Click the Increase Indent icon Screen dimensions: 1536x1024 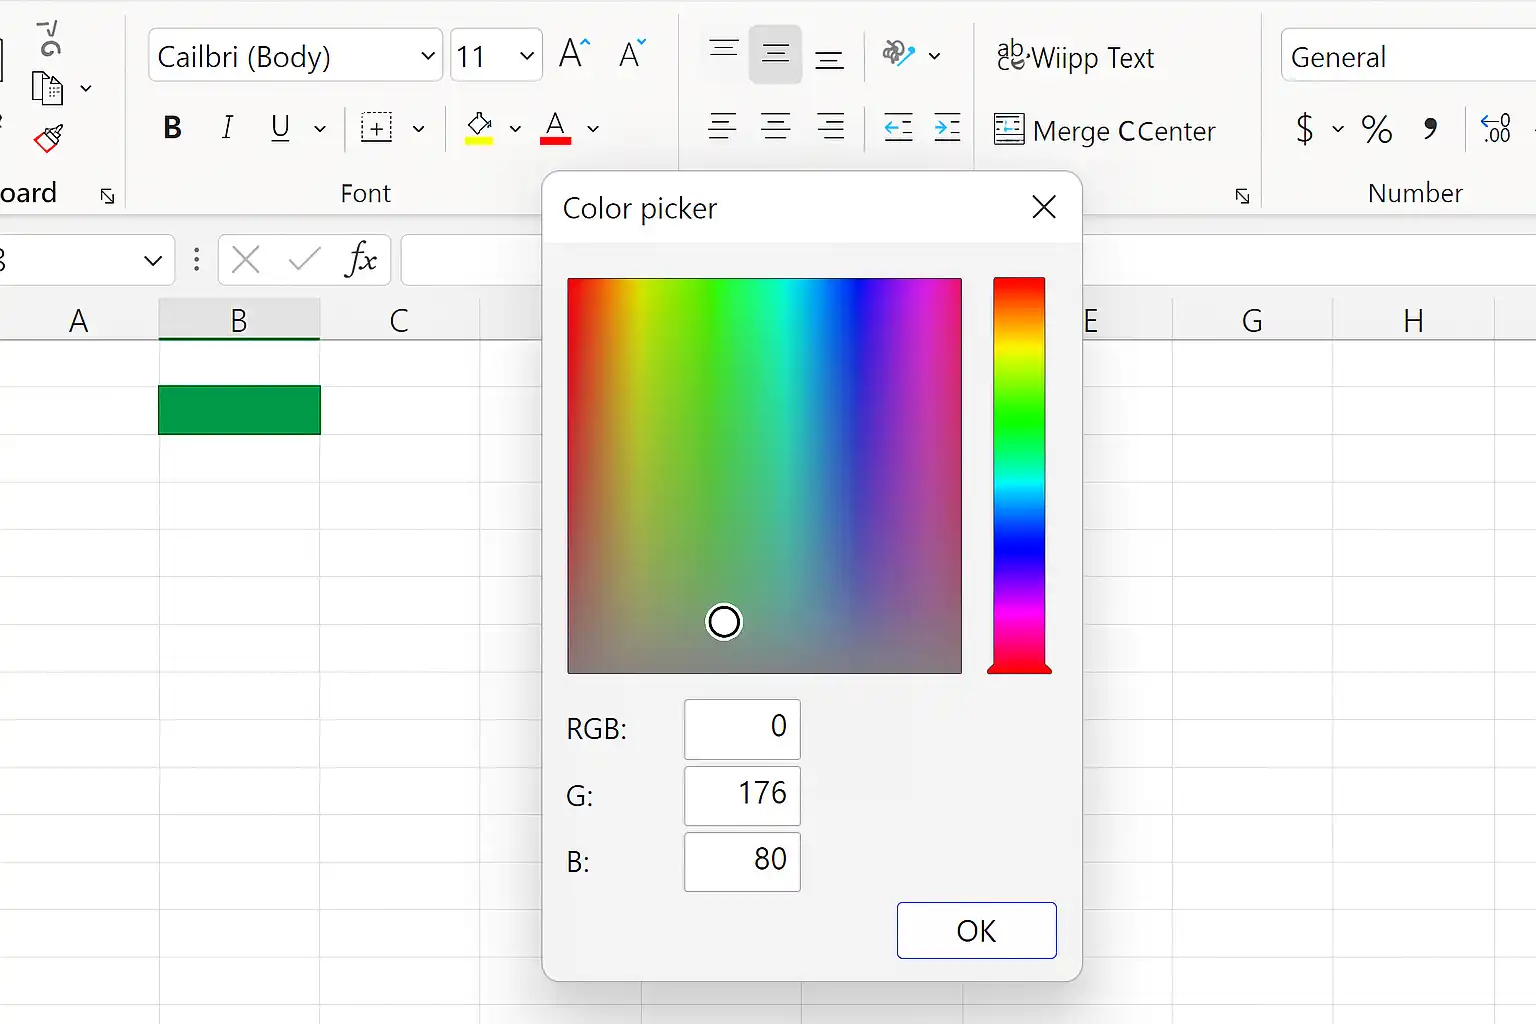coord(946,128)
